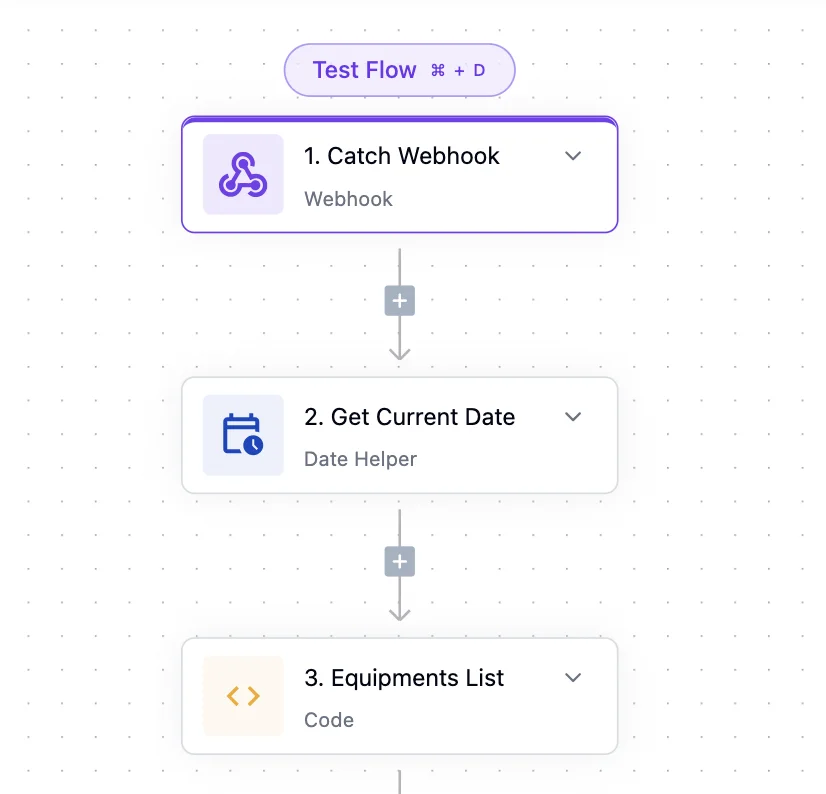Click the ⌘ + D shortcut hint
Viewport: 826px width, 794px height.
(x=457, y=71)
